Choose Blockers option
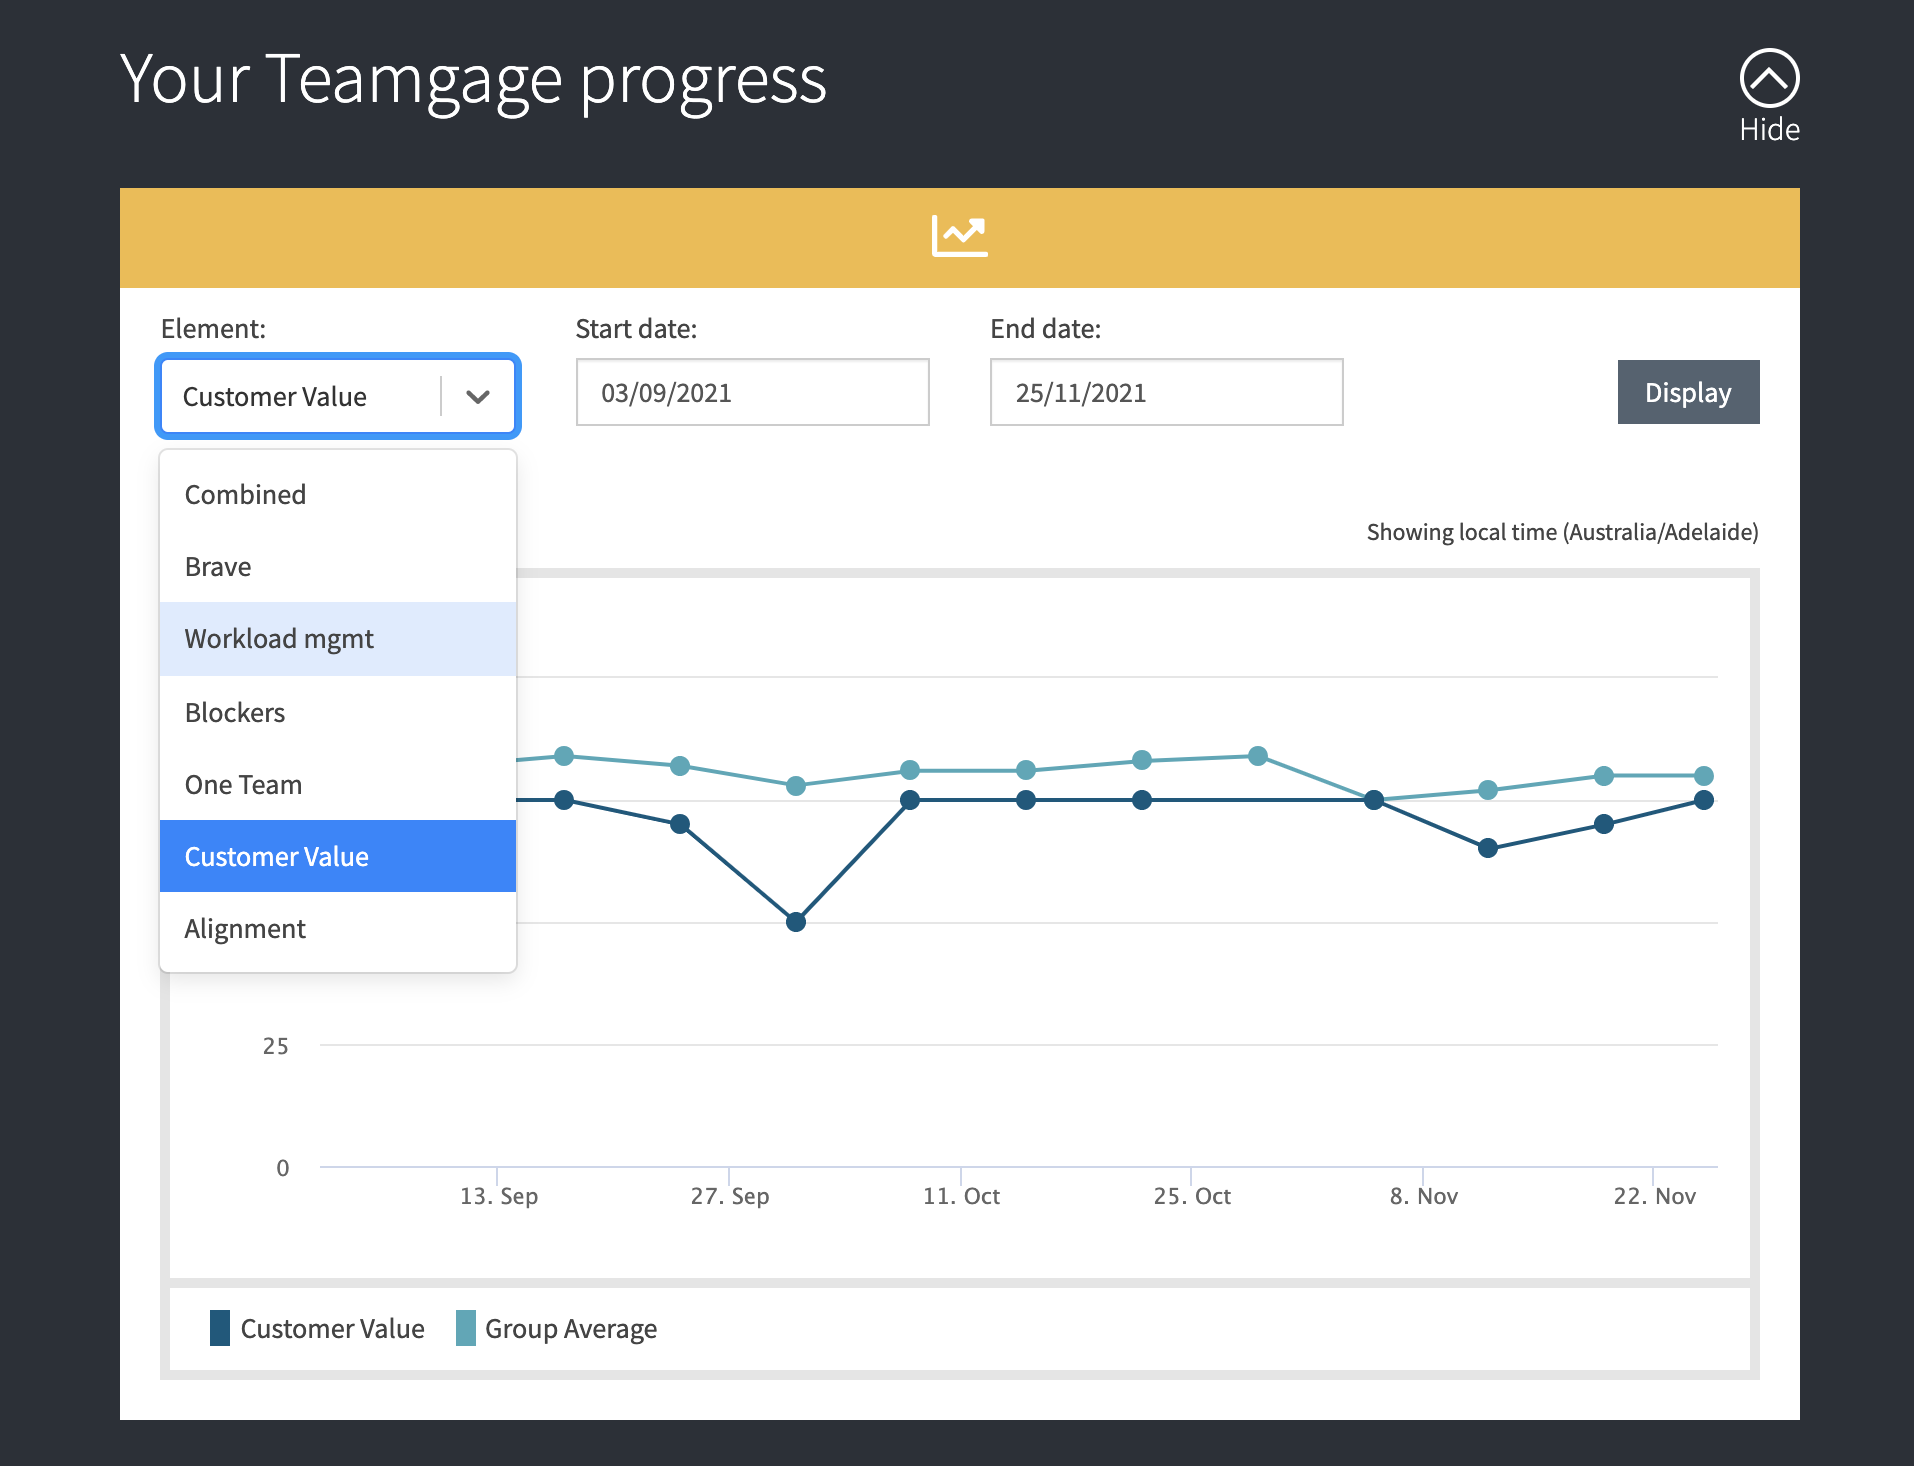Screen dimensions: 1914x1466 (338, 712)
